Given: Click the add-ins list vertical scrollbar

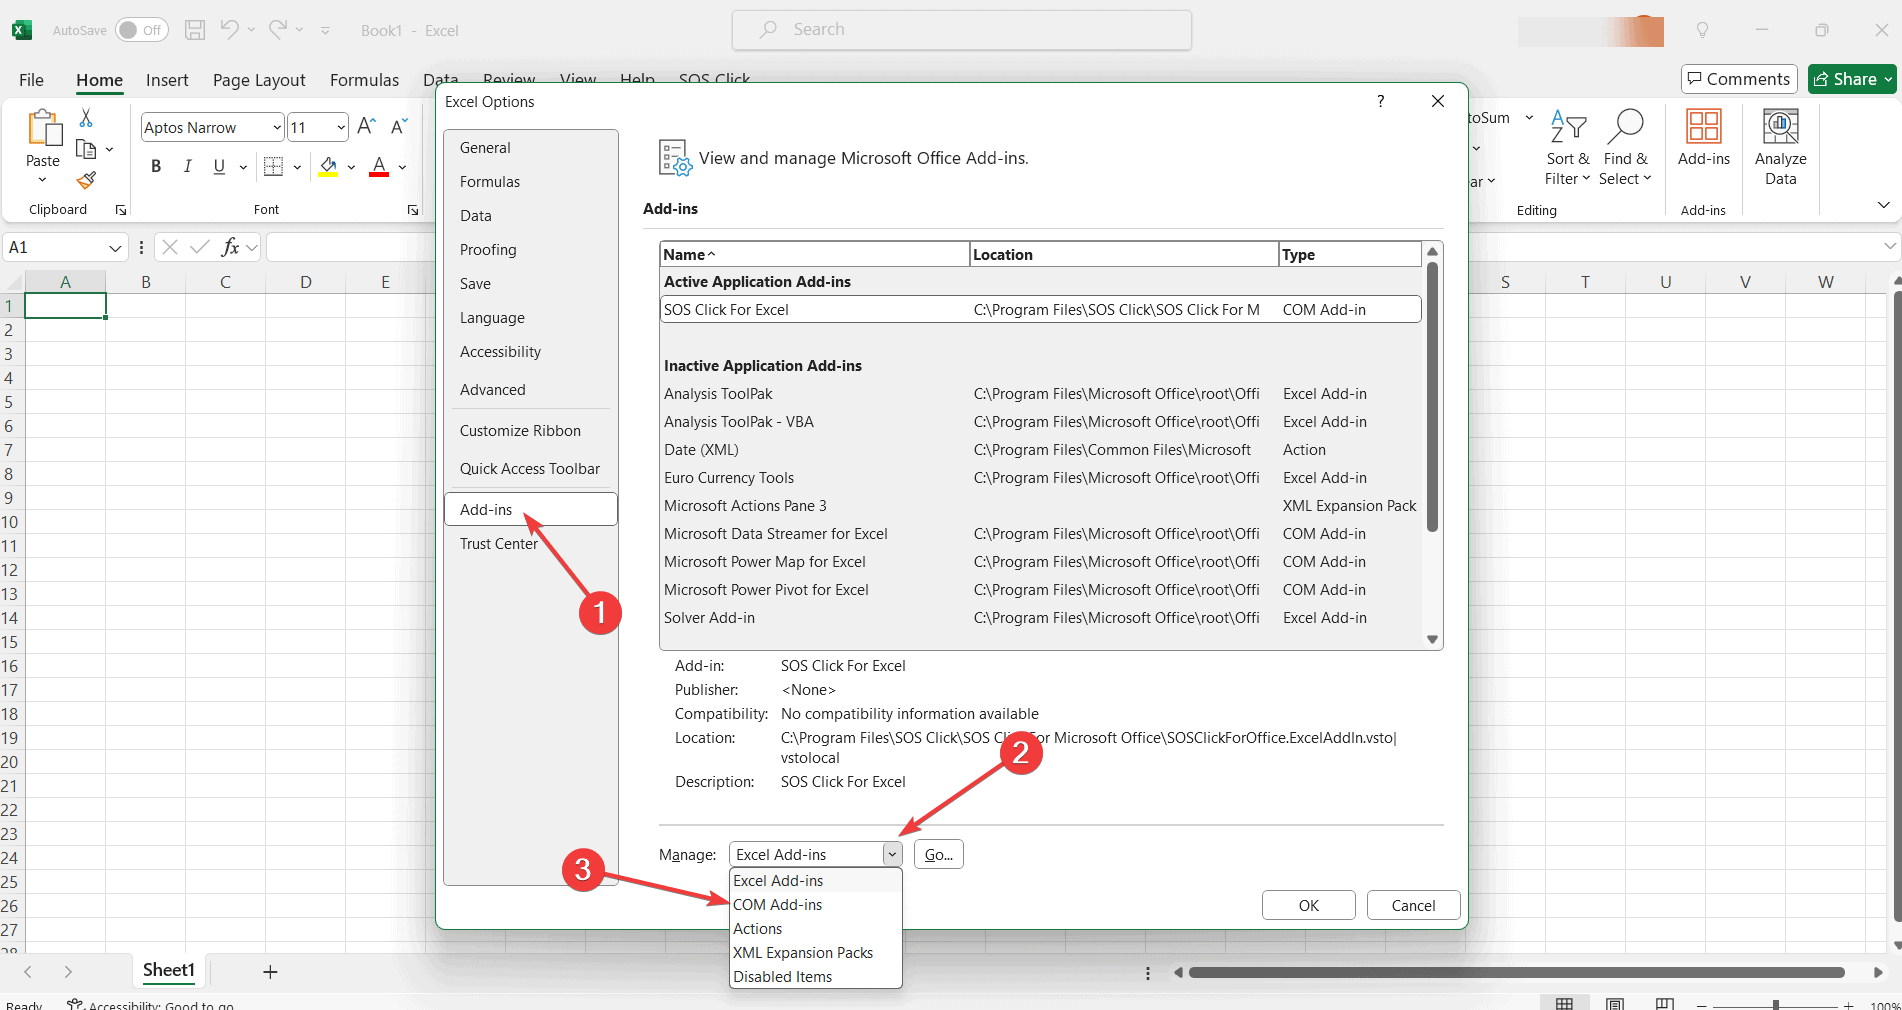Looking at the screenshot, I should pyautogui.click(x=1432, y=397).
